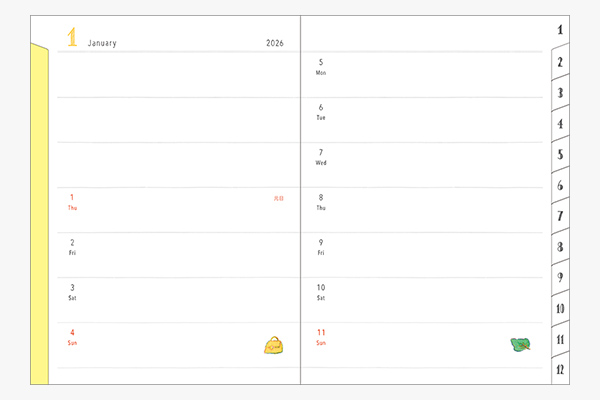
Task: Open month tab 6
Action: coord(560,186)
